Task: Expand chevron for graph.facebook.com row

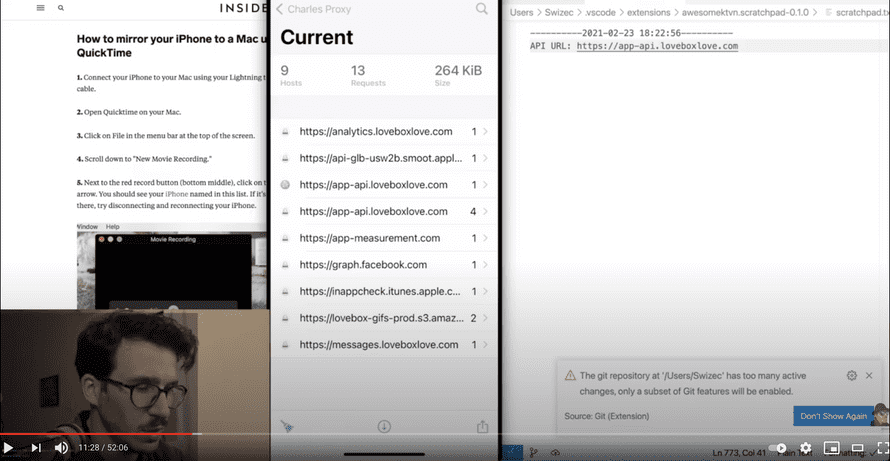Action: [485, 265]
